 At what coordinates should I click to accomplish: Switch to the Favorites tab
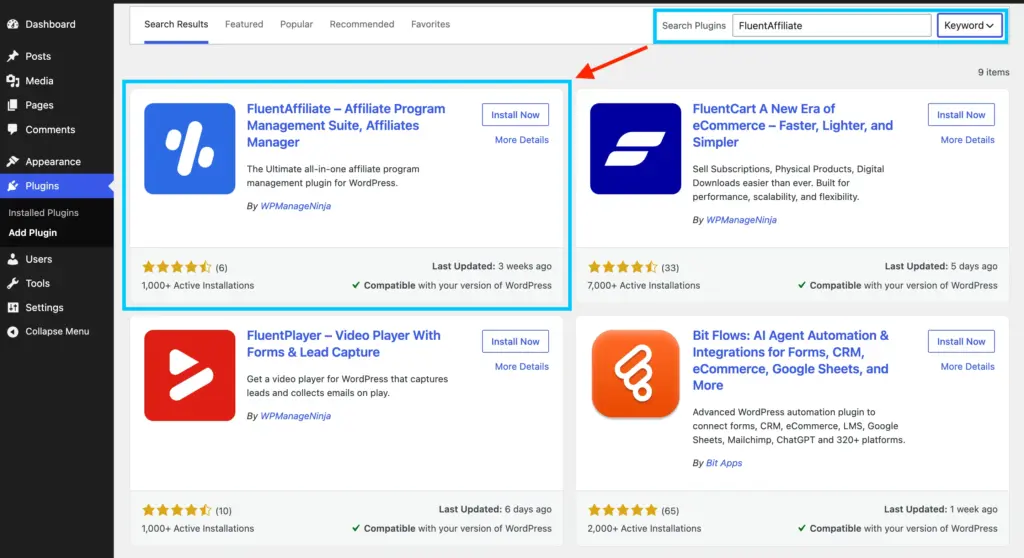click(x=430, y=24)
